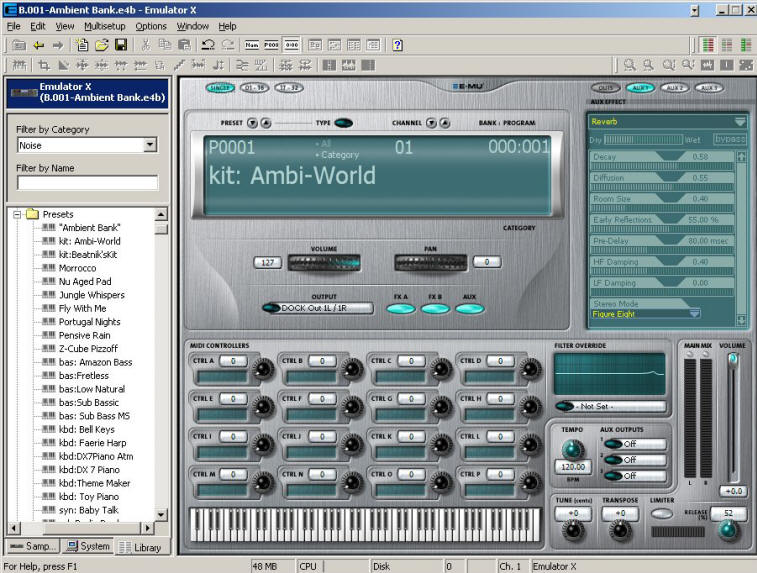Click the Help question mark icon

pos(397,45)
